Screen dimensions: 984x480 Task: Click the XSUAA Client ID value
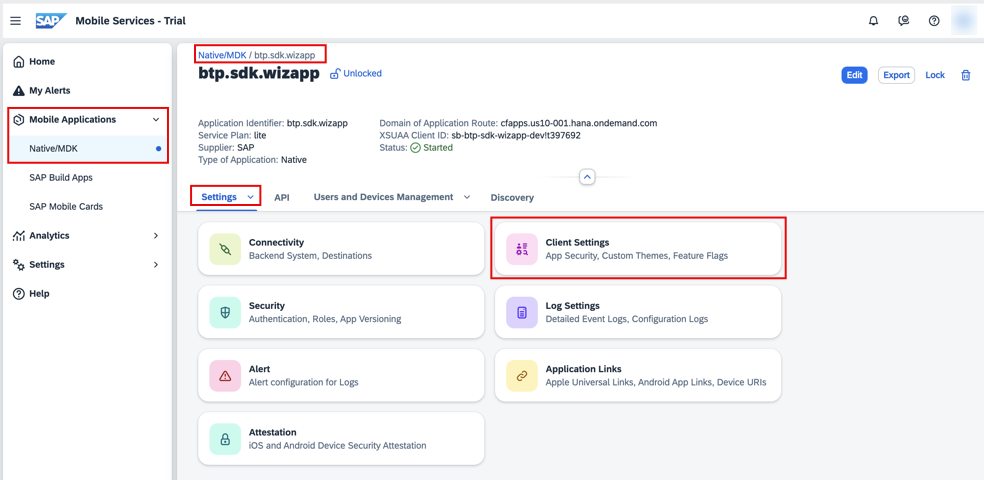point(516,136)
